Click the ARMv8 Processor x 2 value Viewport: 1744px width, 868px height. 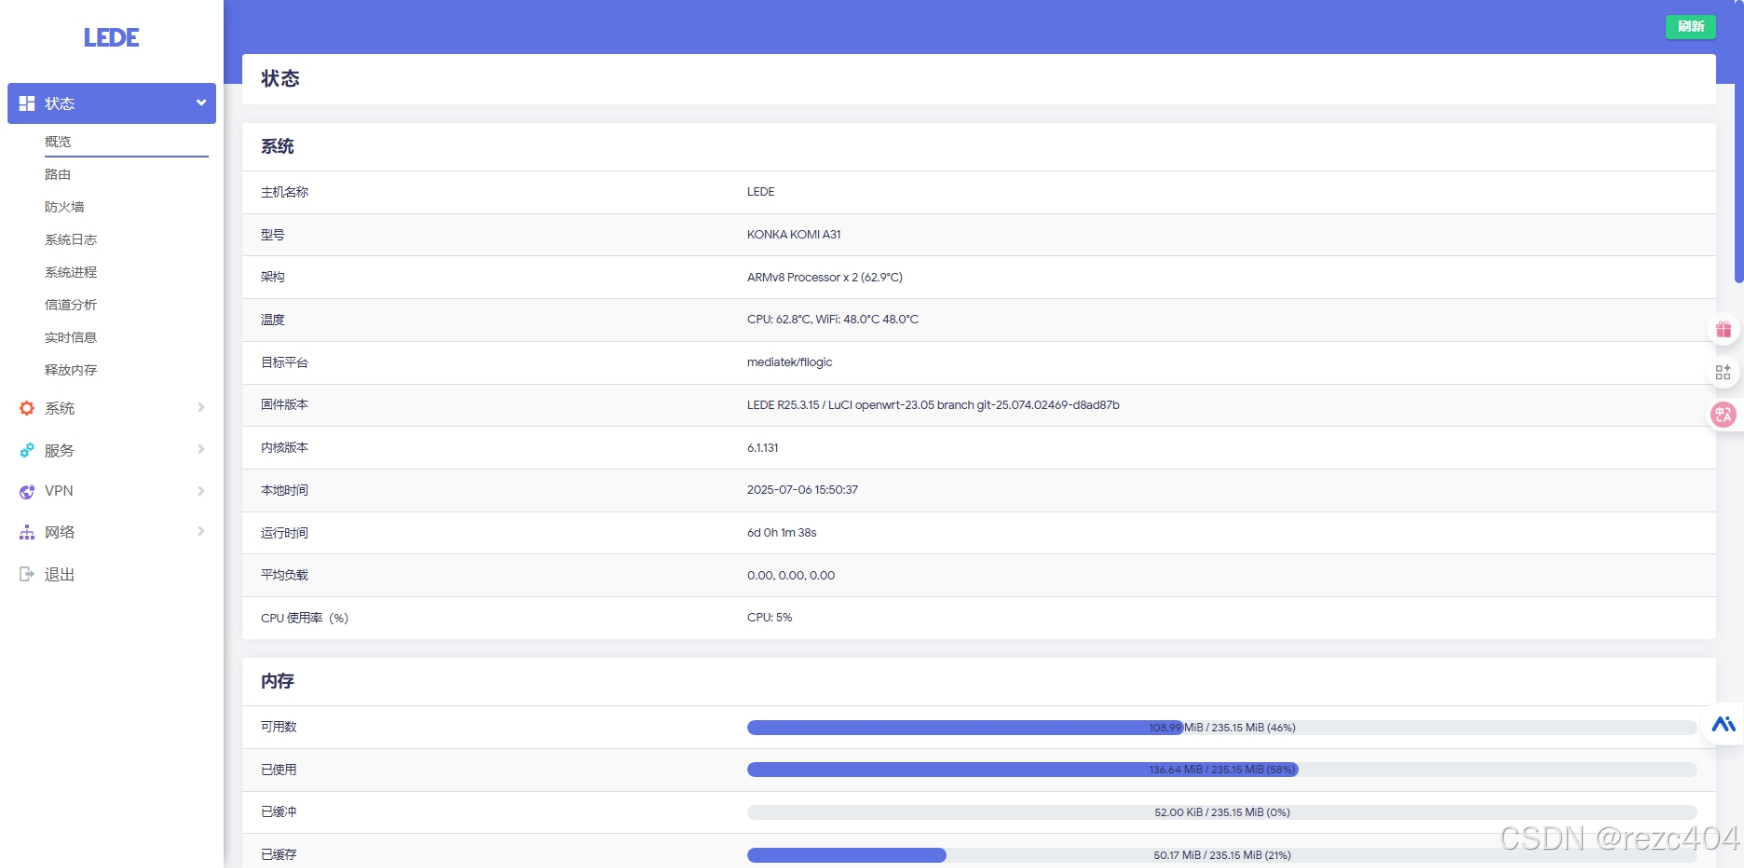(x=825, y=278)
